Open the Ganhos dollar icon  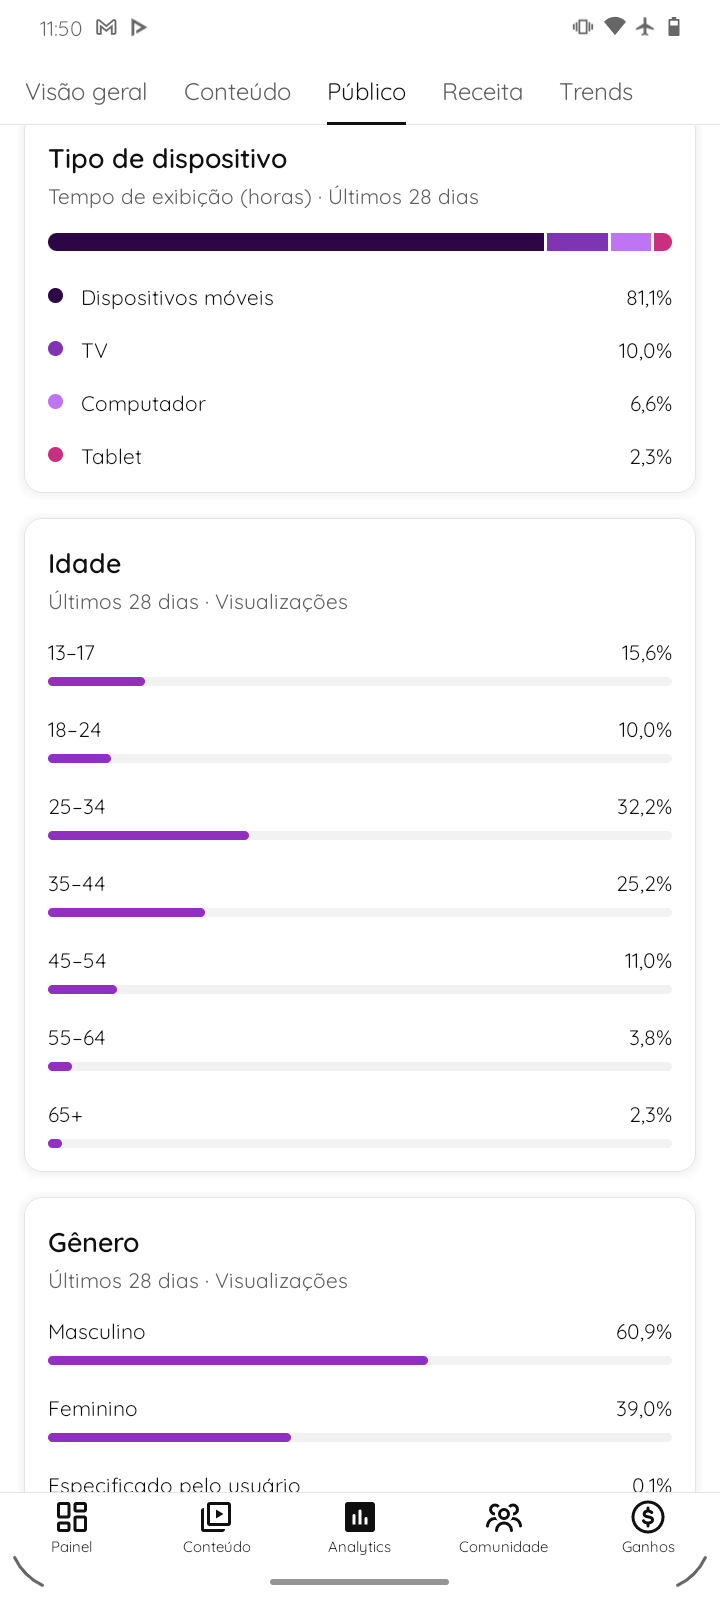pos(648,1517)
